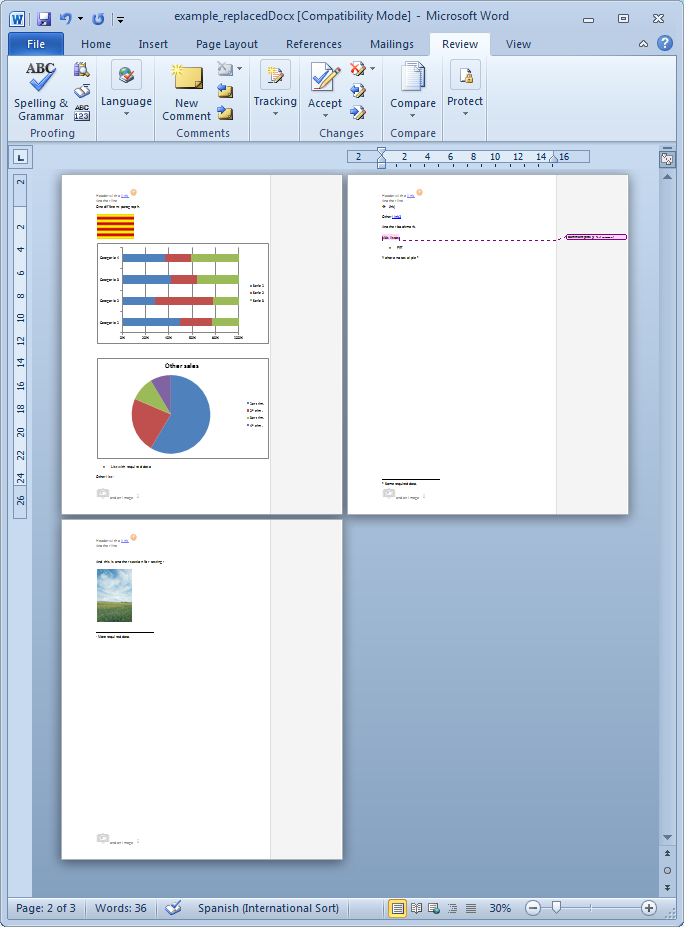Screen dimensions: 684x927
Task: Switch to the Page Layout tab
Action: 227,44
